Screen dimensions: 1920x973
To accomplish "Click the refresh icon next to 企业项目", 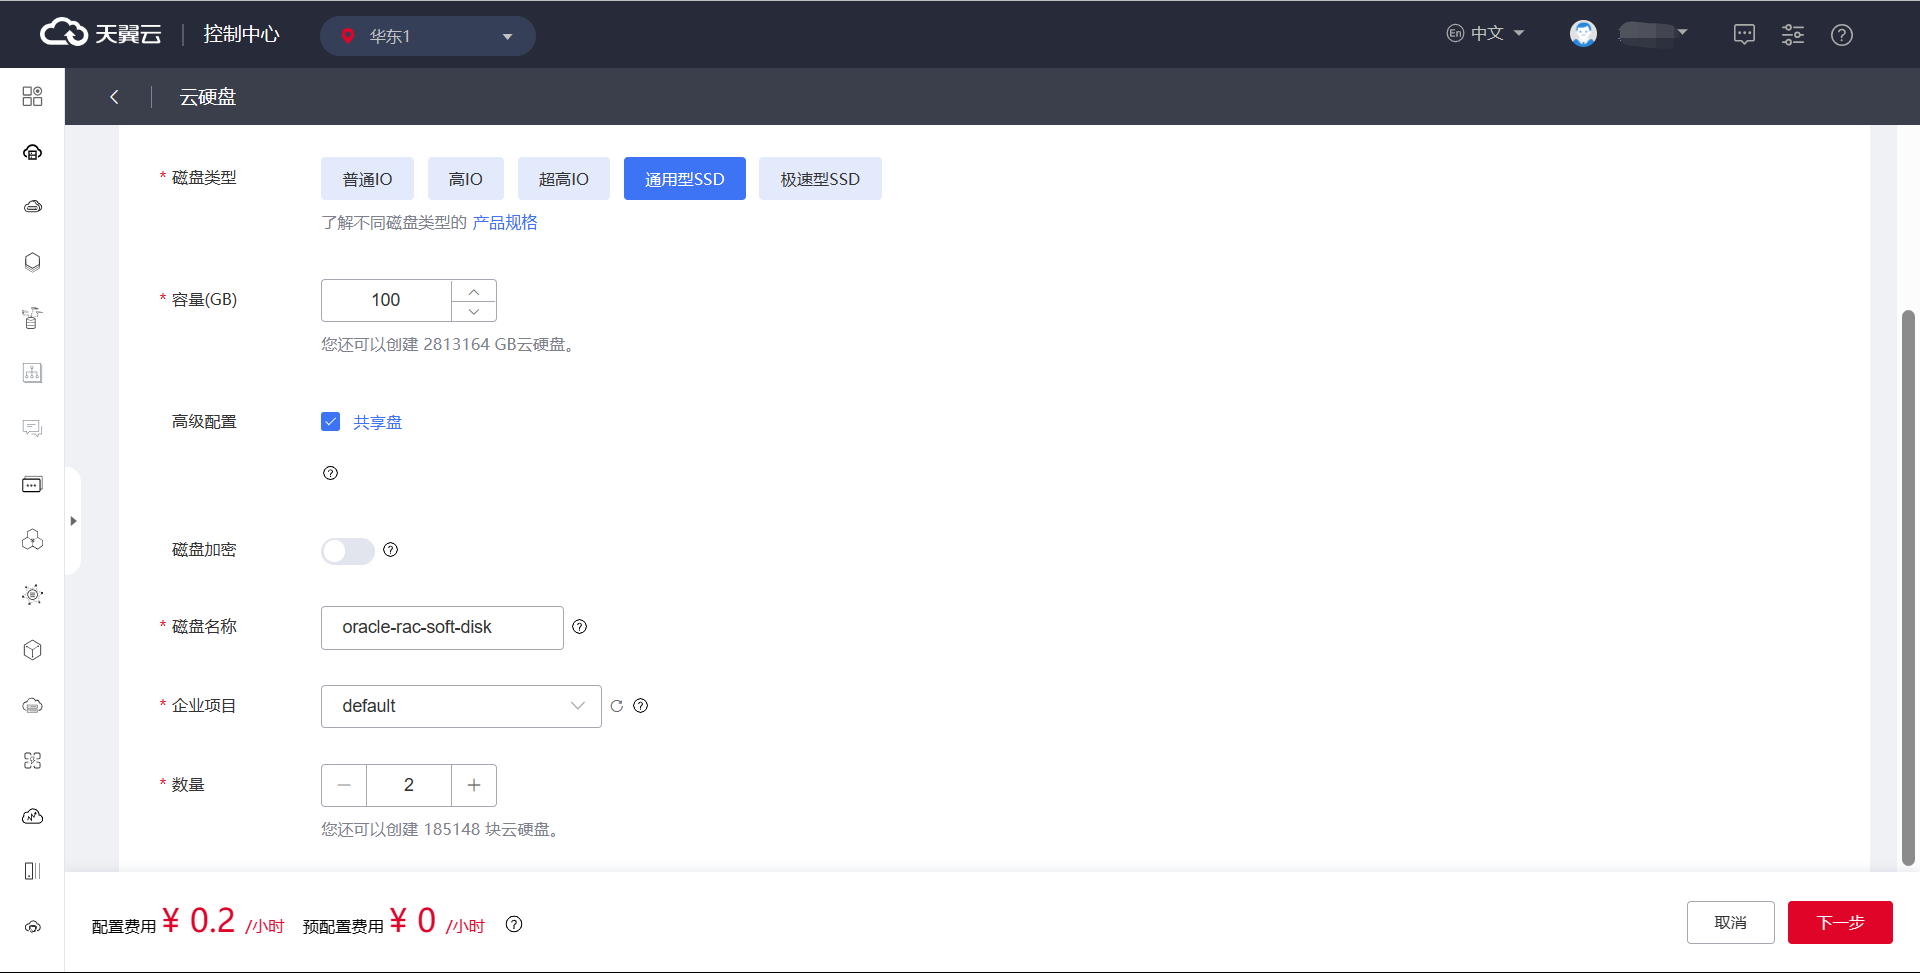I will [616, 706].
